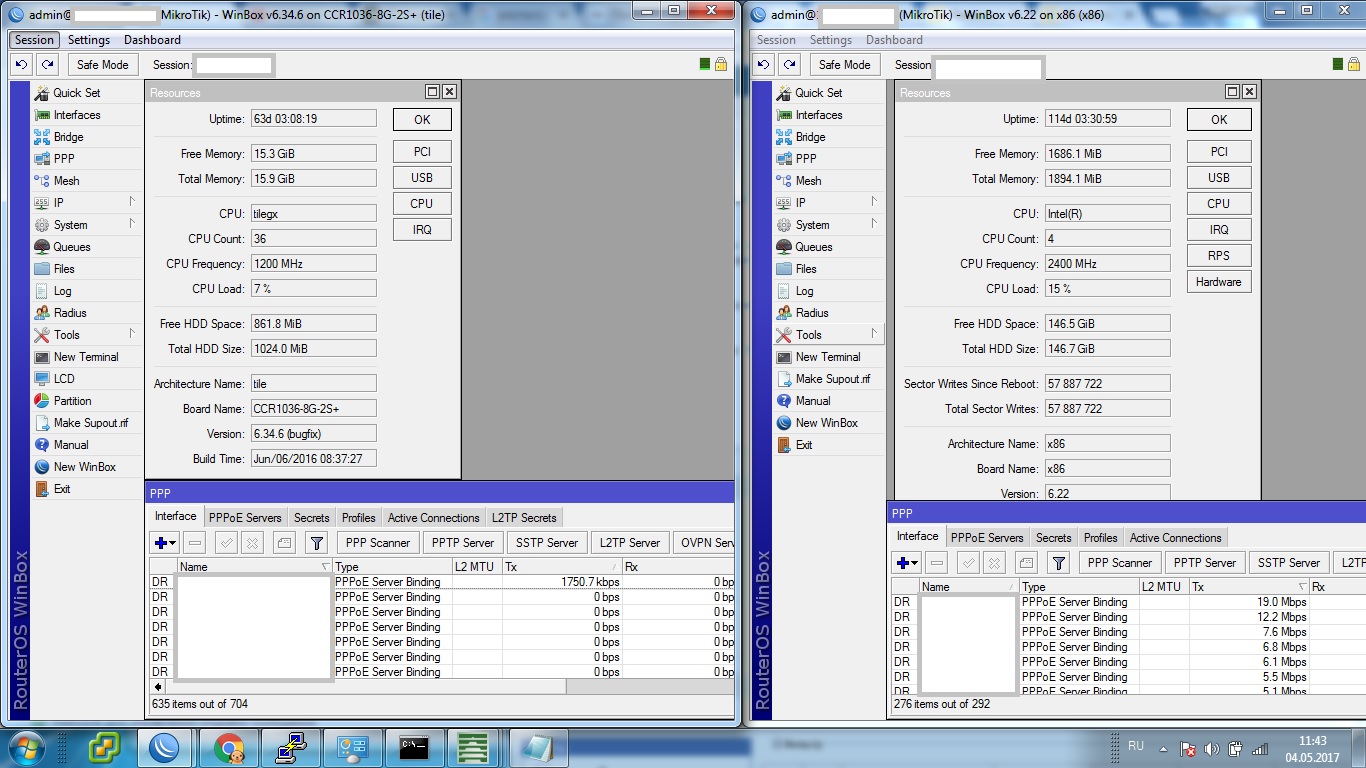The height and width of the screenshot is (768, 1366).
Task: Click the IRQ button in left Resources window
Action: tap(421, 230)
